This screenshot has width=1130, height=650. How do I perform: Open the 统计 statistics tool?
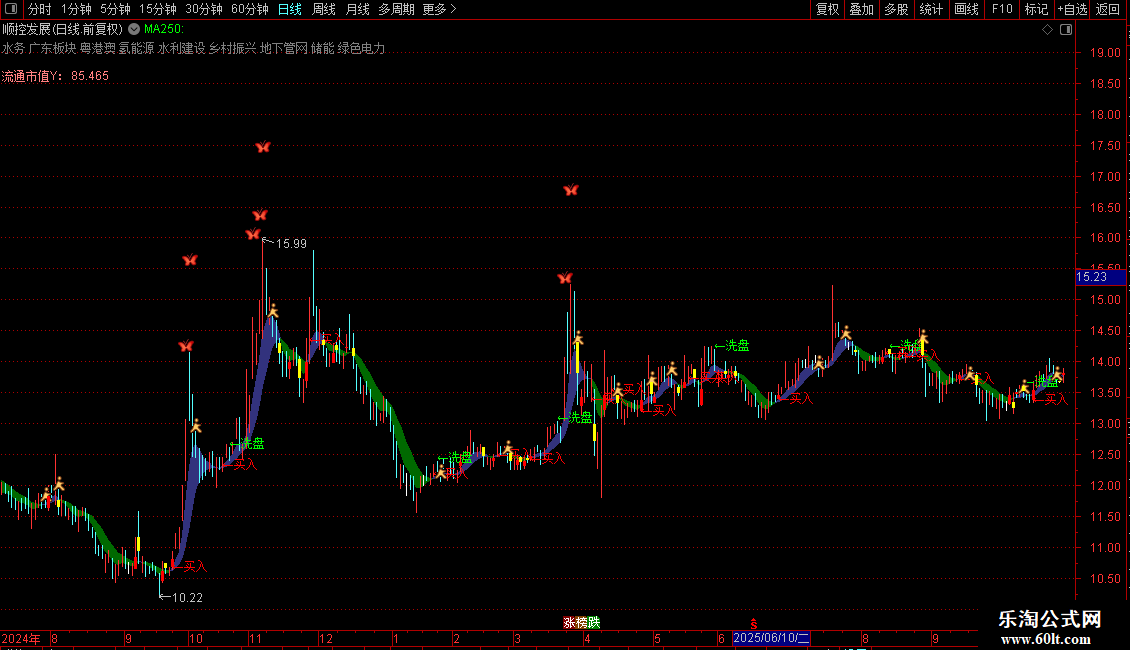tap(931, 9)
